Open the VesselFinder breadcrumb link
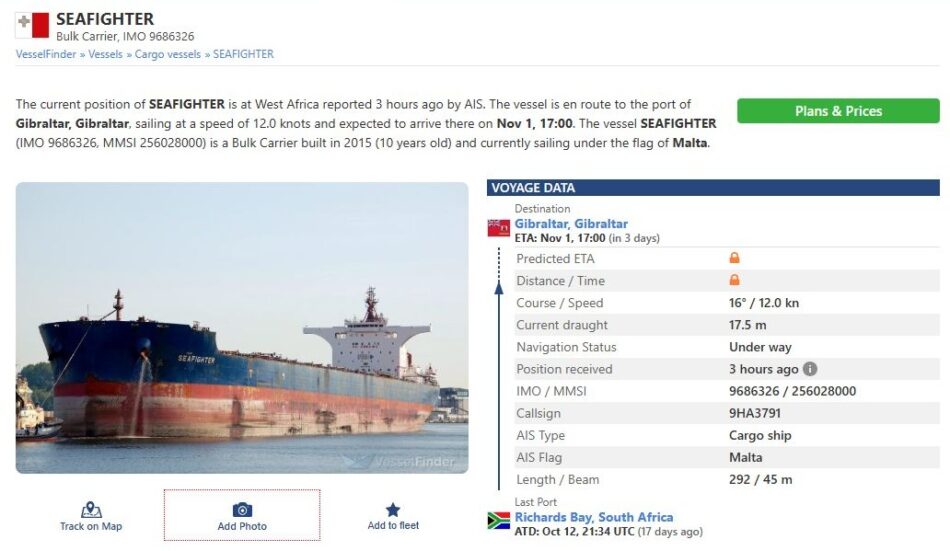950x551 pixels. (45, 54)
